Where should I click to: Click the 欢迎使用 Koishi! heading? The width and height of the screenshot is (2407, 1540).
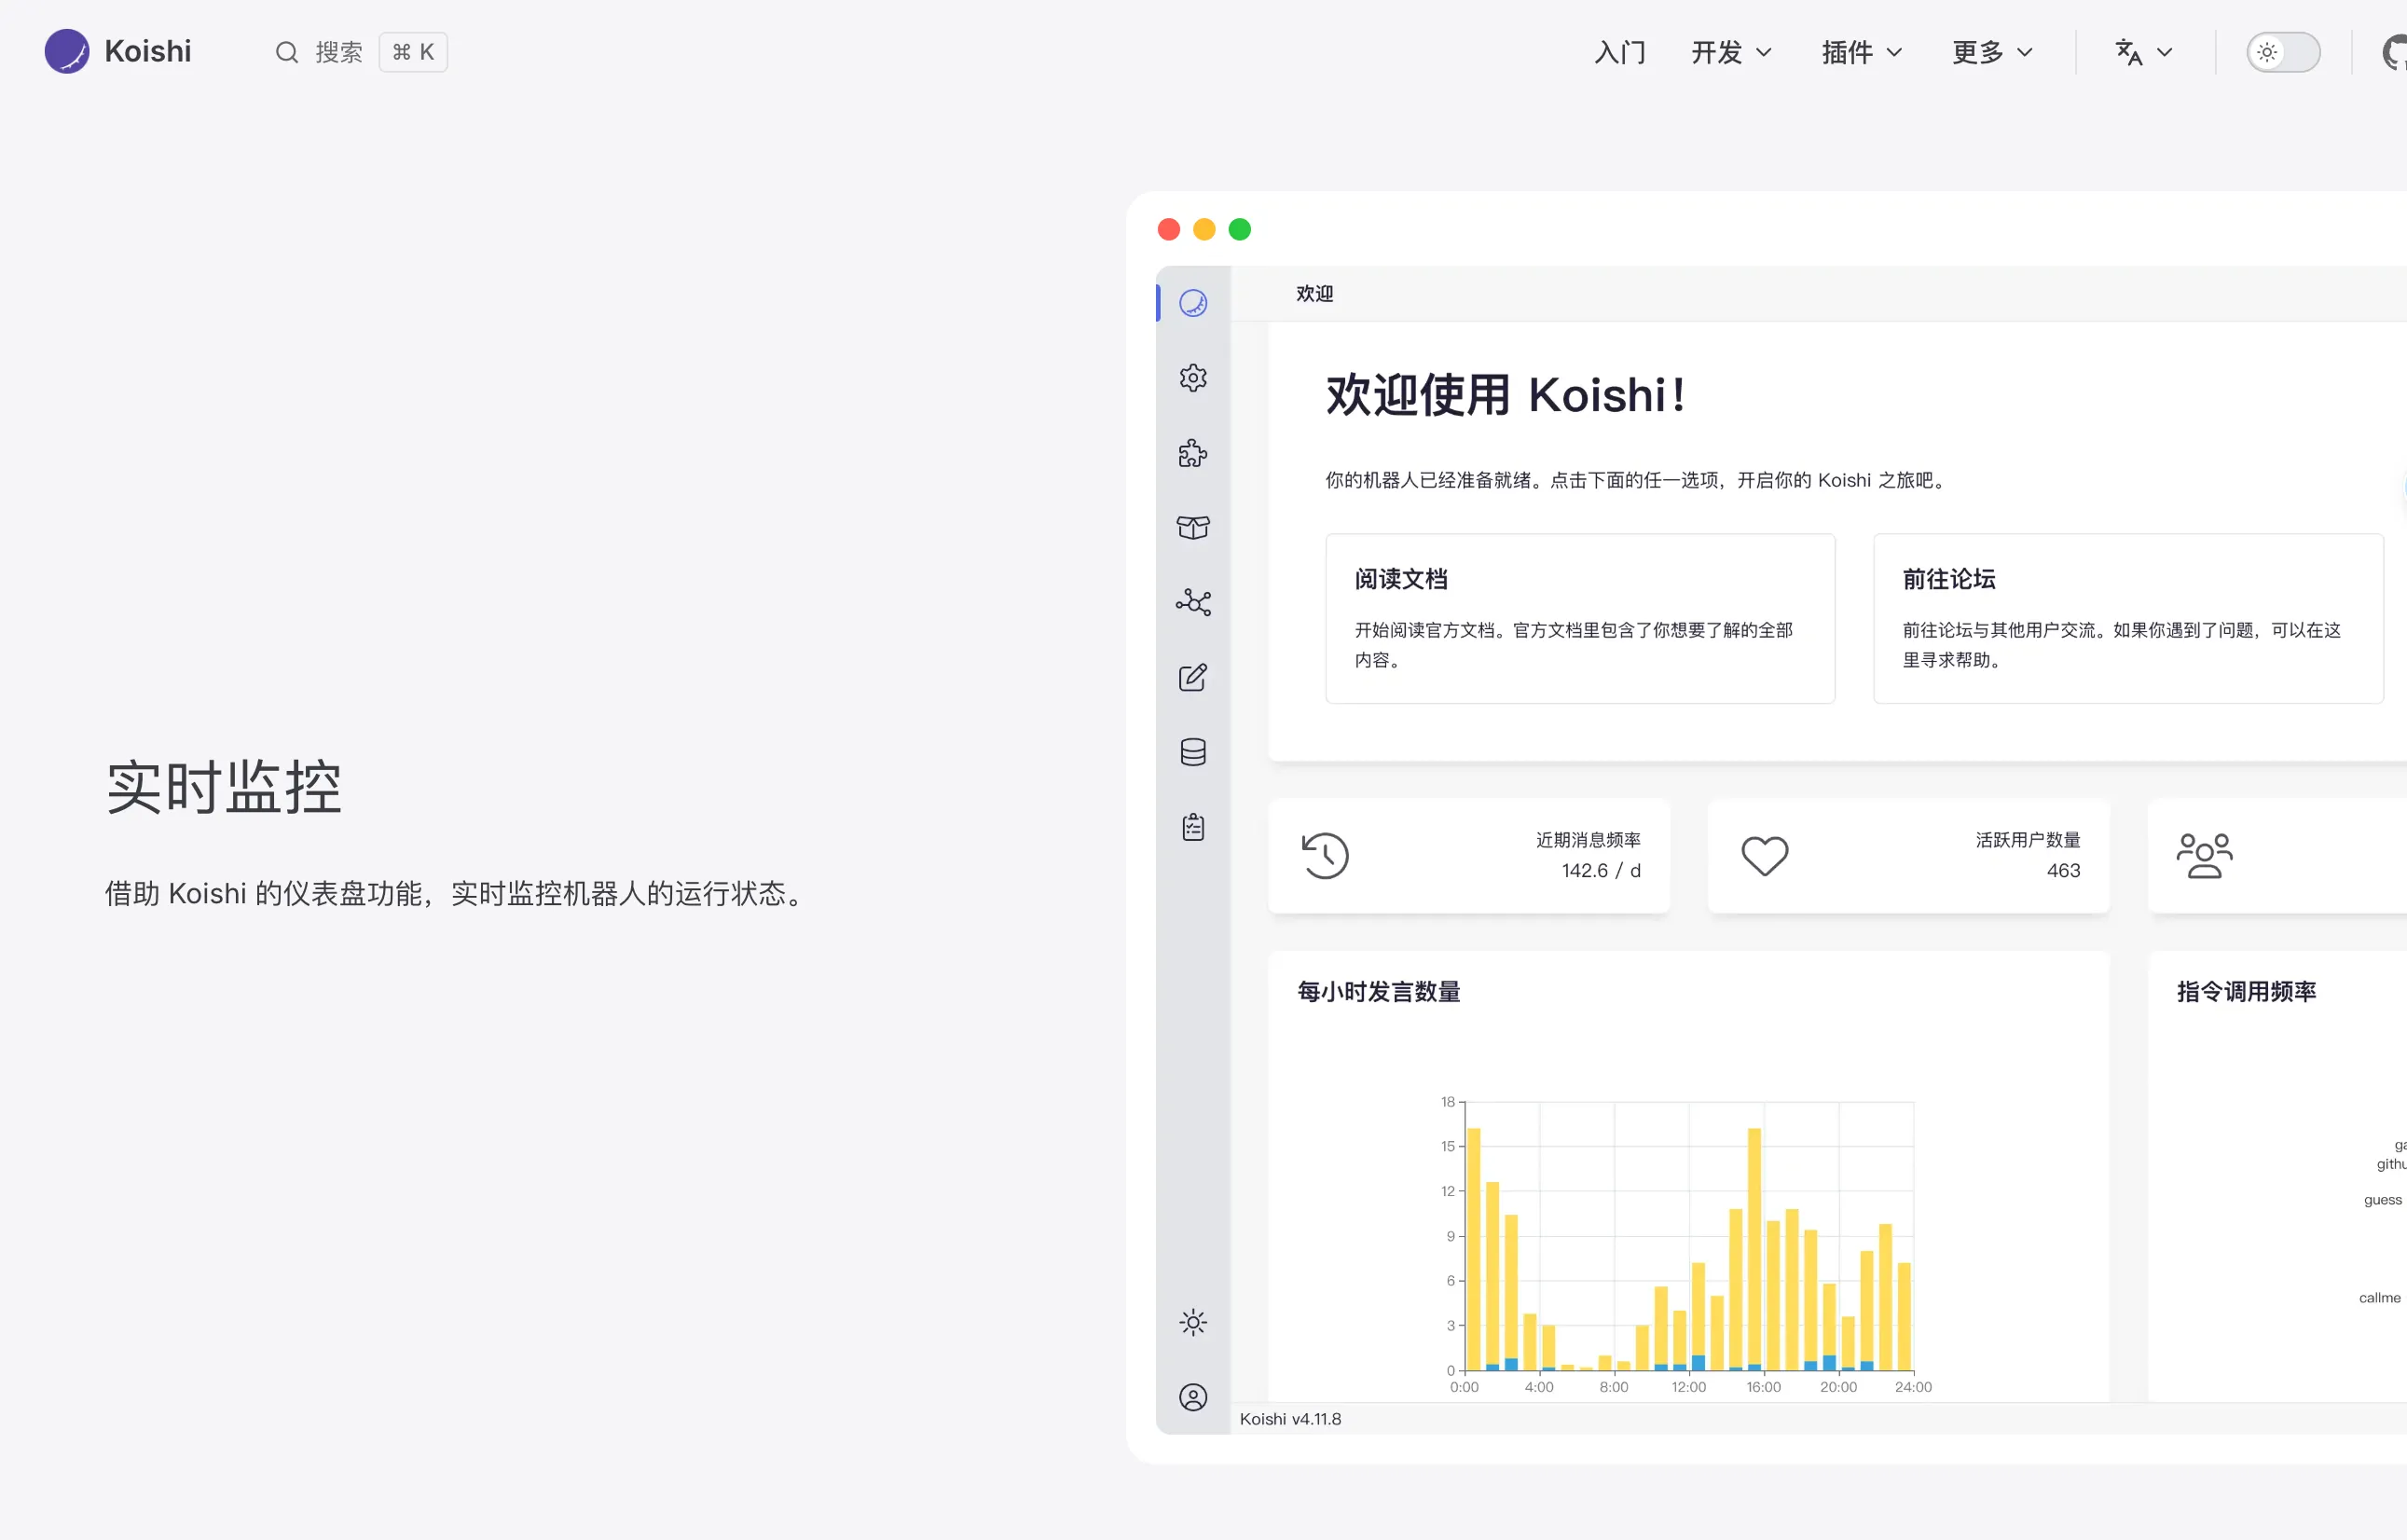(1506, 395)
